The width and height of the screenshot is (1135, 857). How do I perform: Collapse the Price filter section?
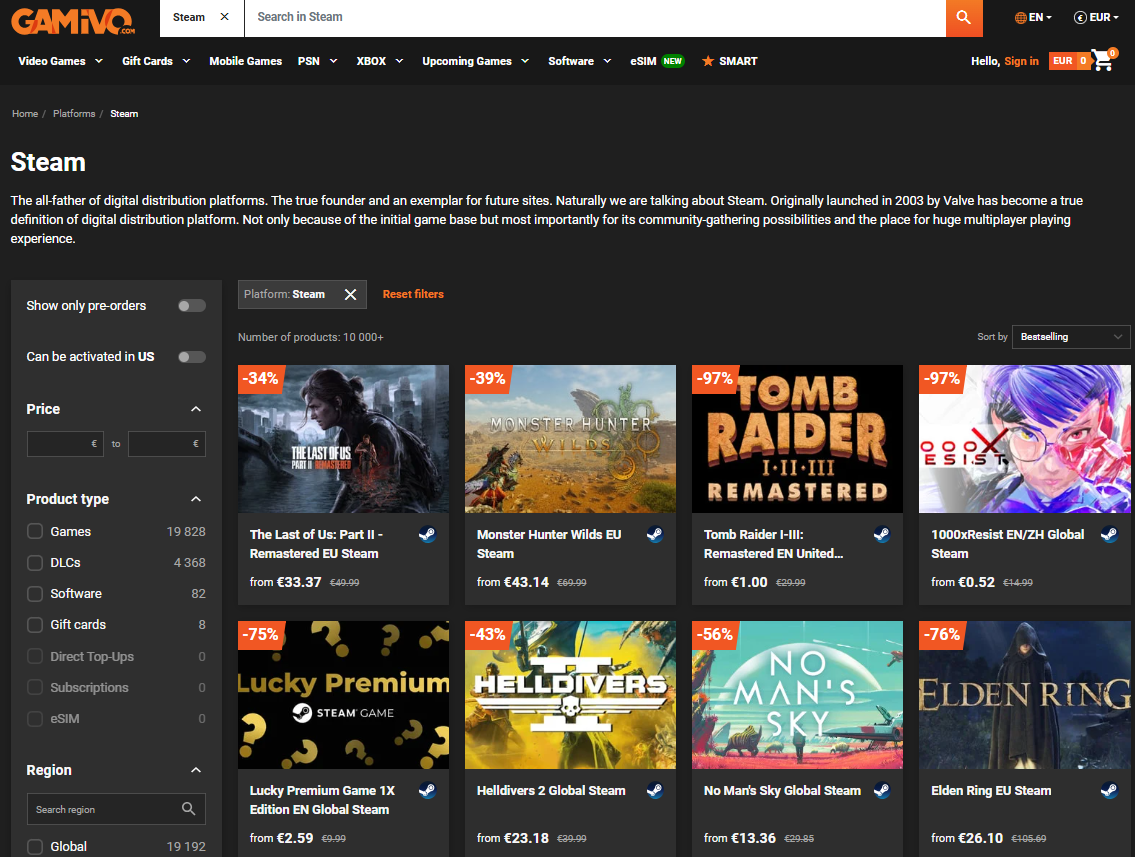[x=196, y=409]
